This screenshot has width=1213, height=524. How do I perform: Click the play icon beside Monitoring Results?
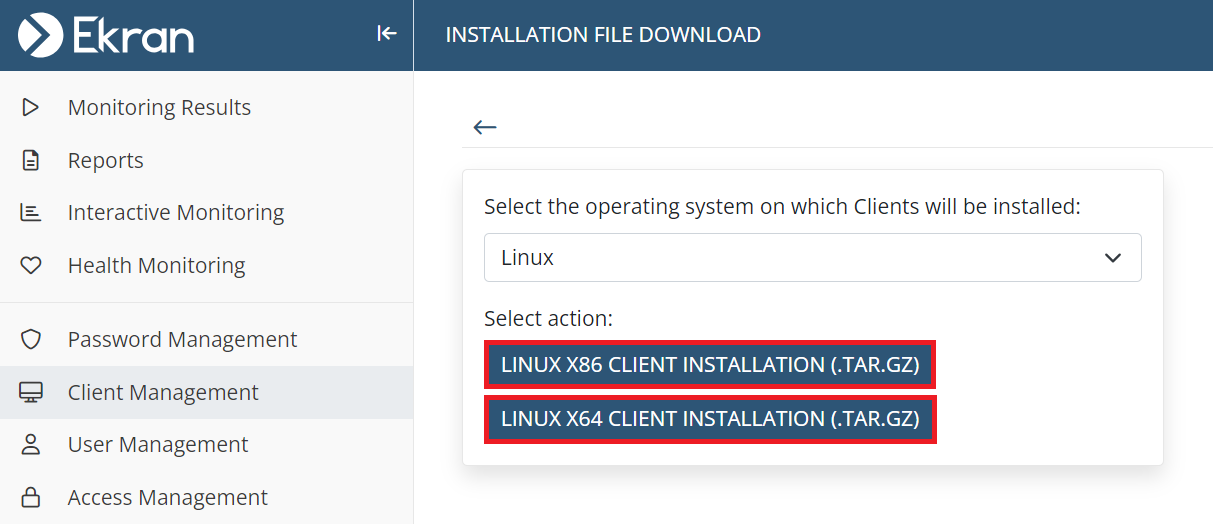(31, 107)
